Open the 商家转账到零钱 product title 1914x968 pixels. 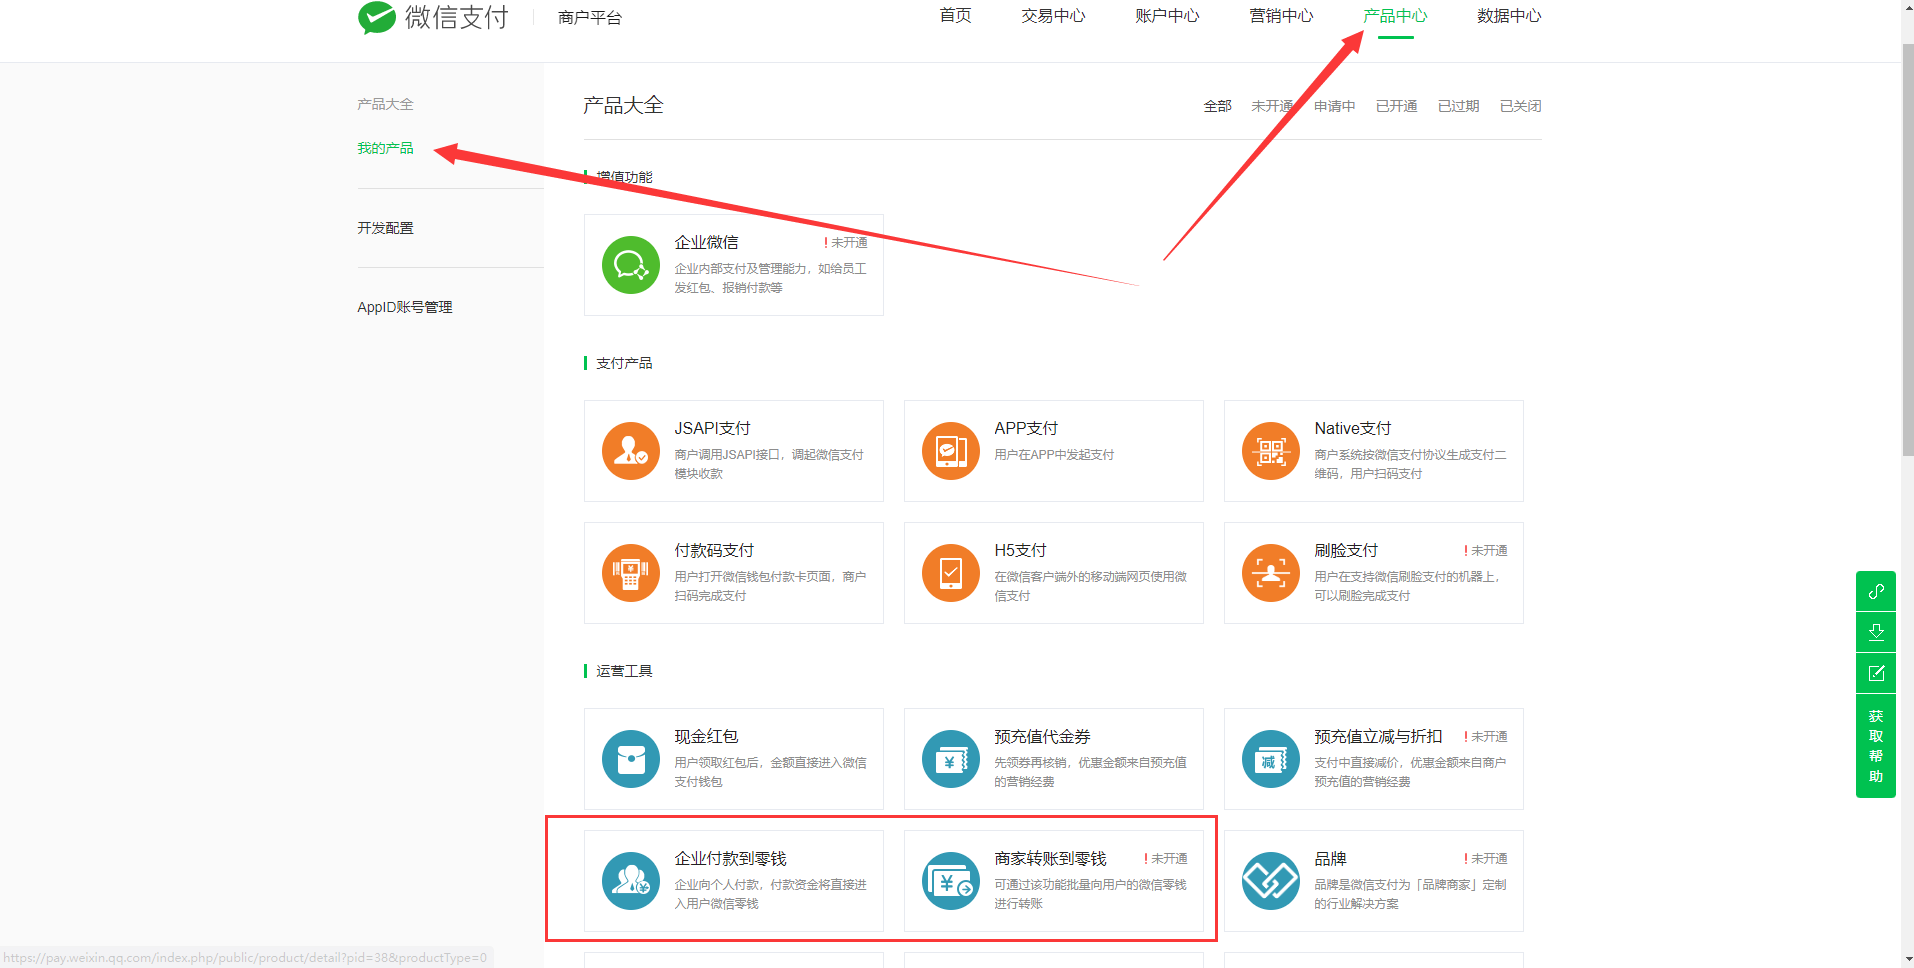click(1050, 858)
